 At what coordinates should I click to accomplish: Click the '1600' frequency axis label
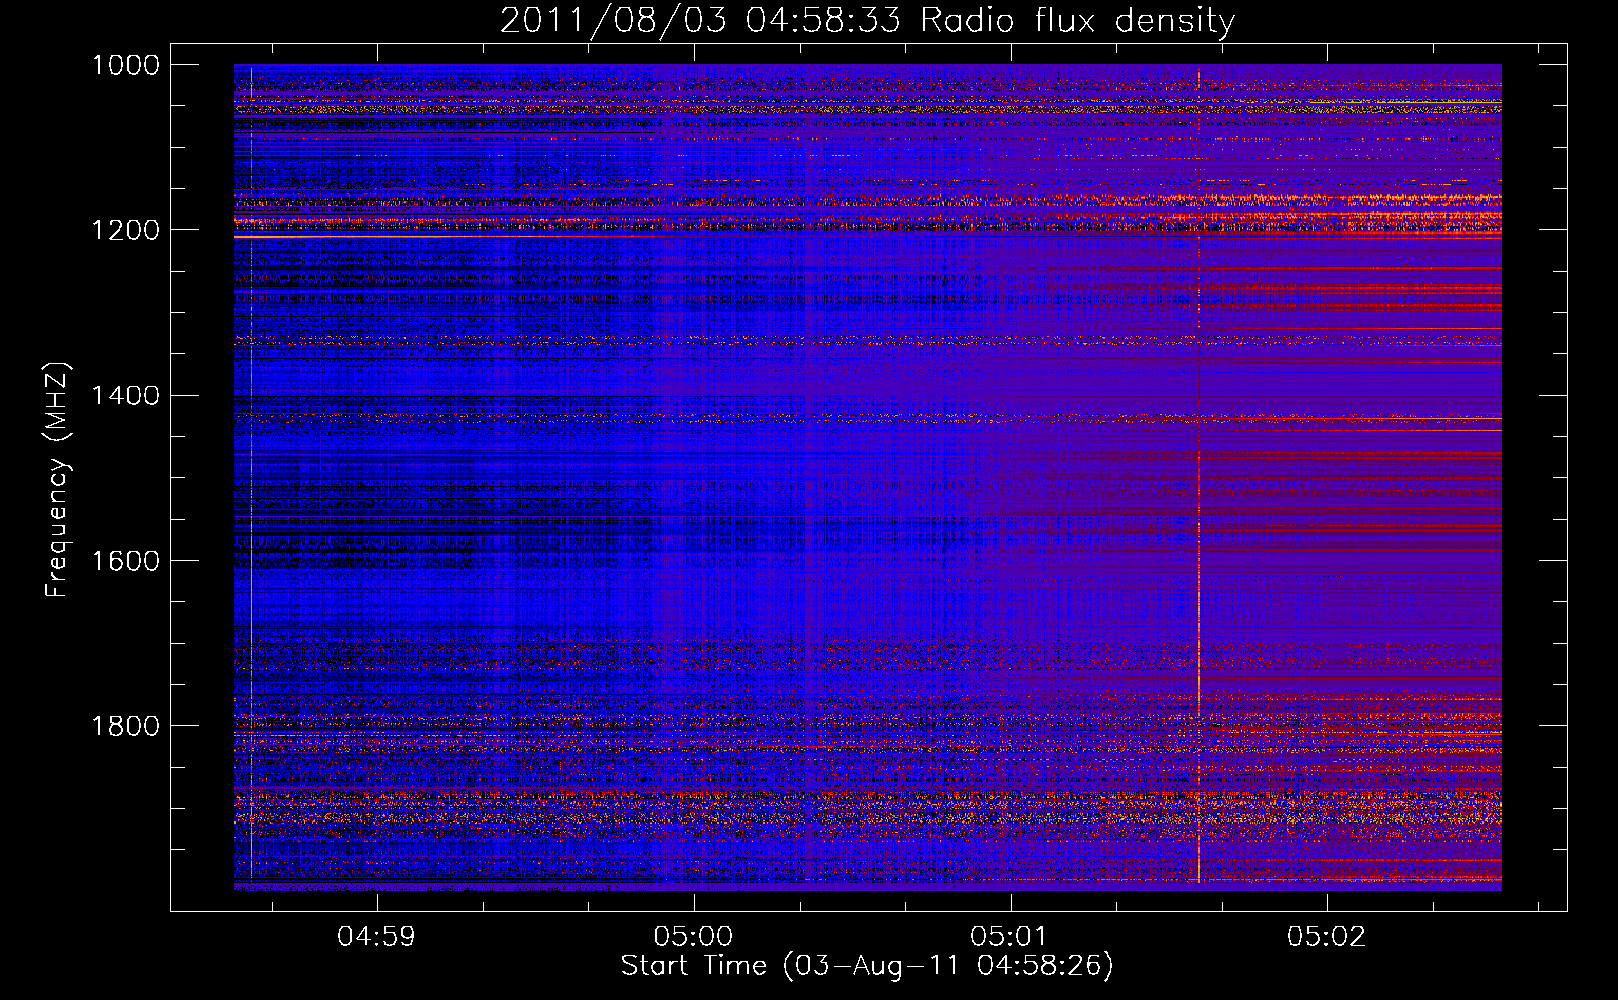[x=126, y=561]
